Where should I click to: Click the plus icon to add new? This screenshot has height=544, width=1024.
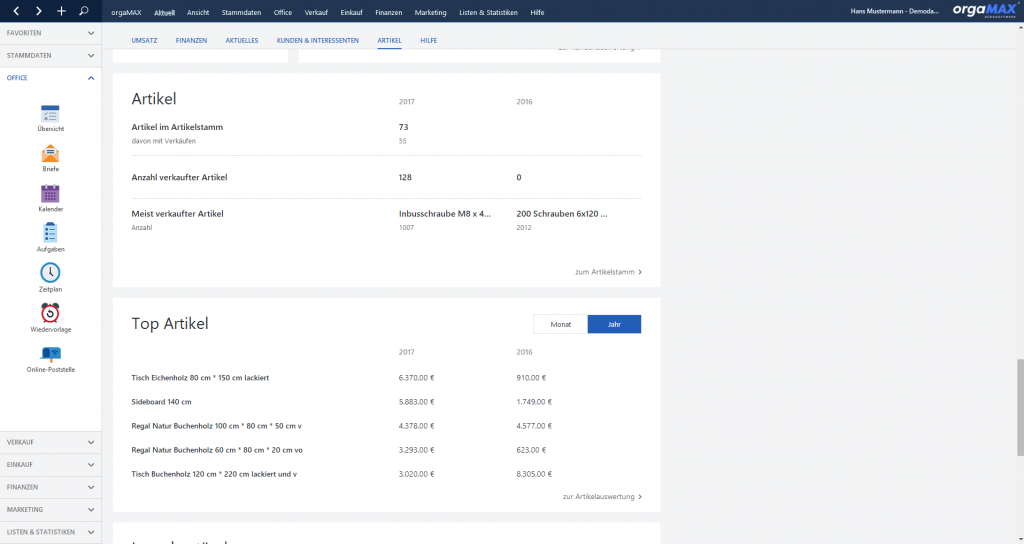[x=61, y=11]
